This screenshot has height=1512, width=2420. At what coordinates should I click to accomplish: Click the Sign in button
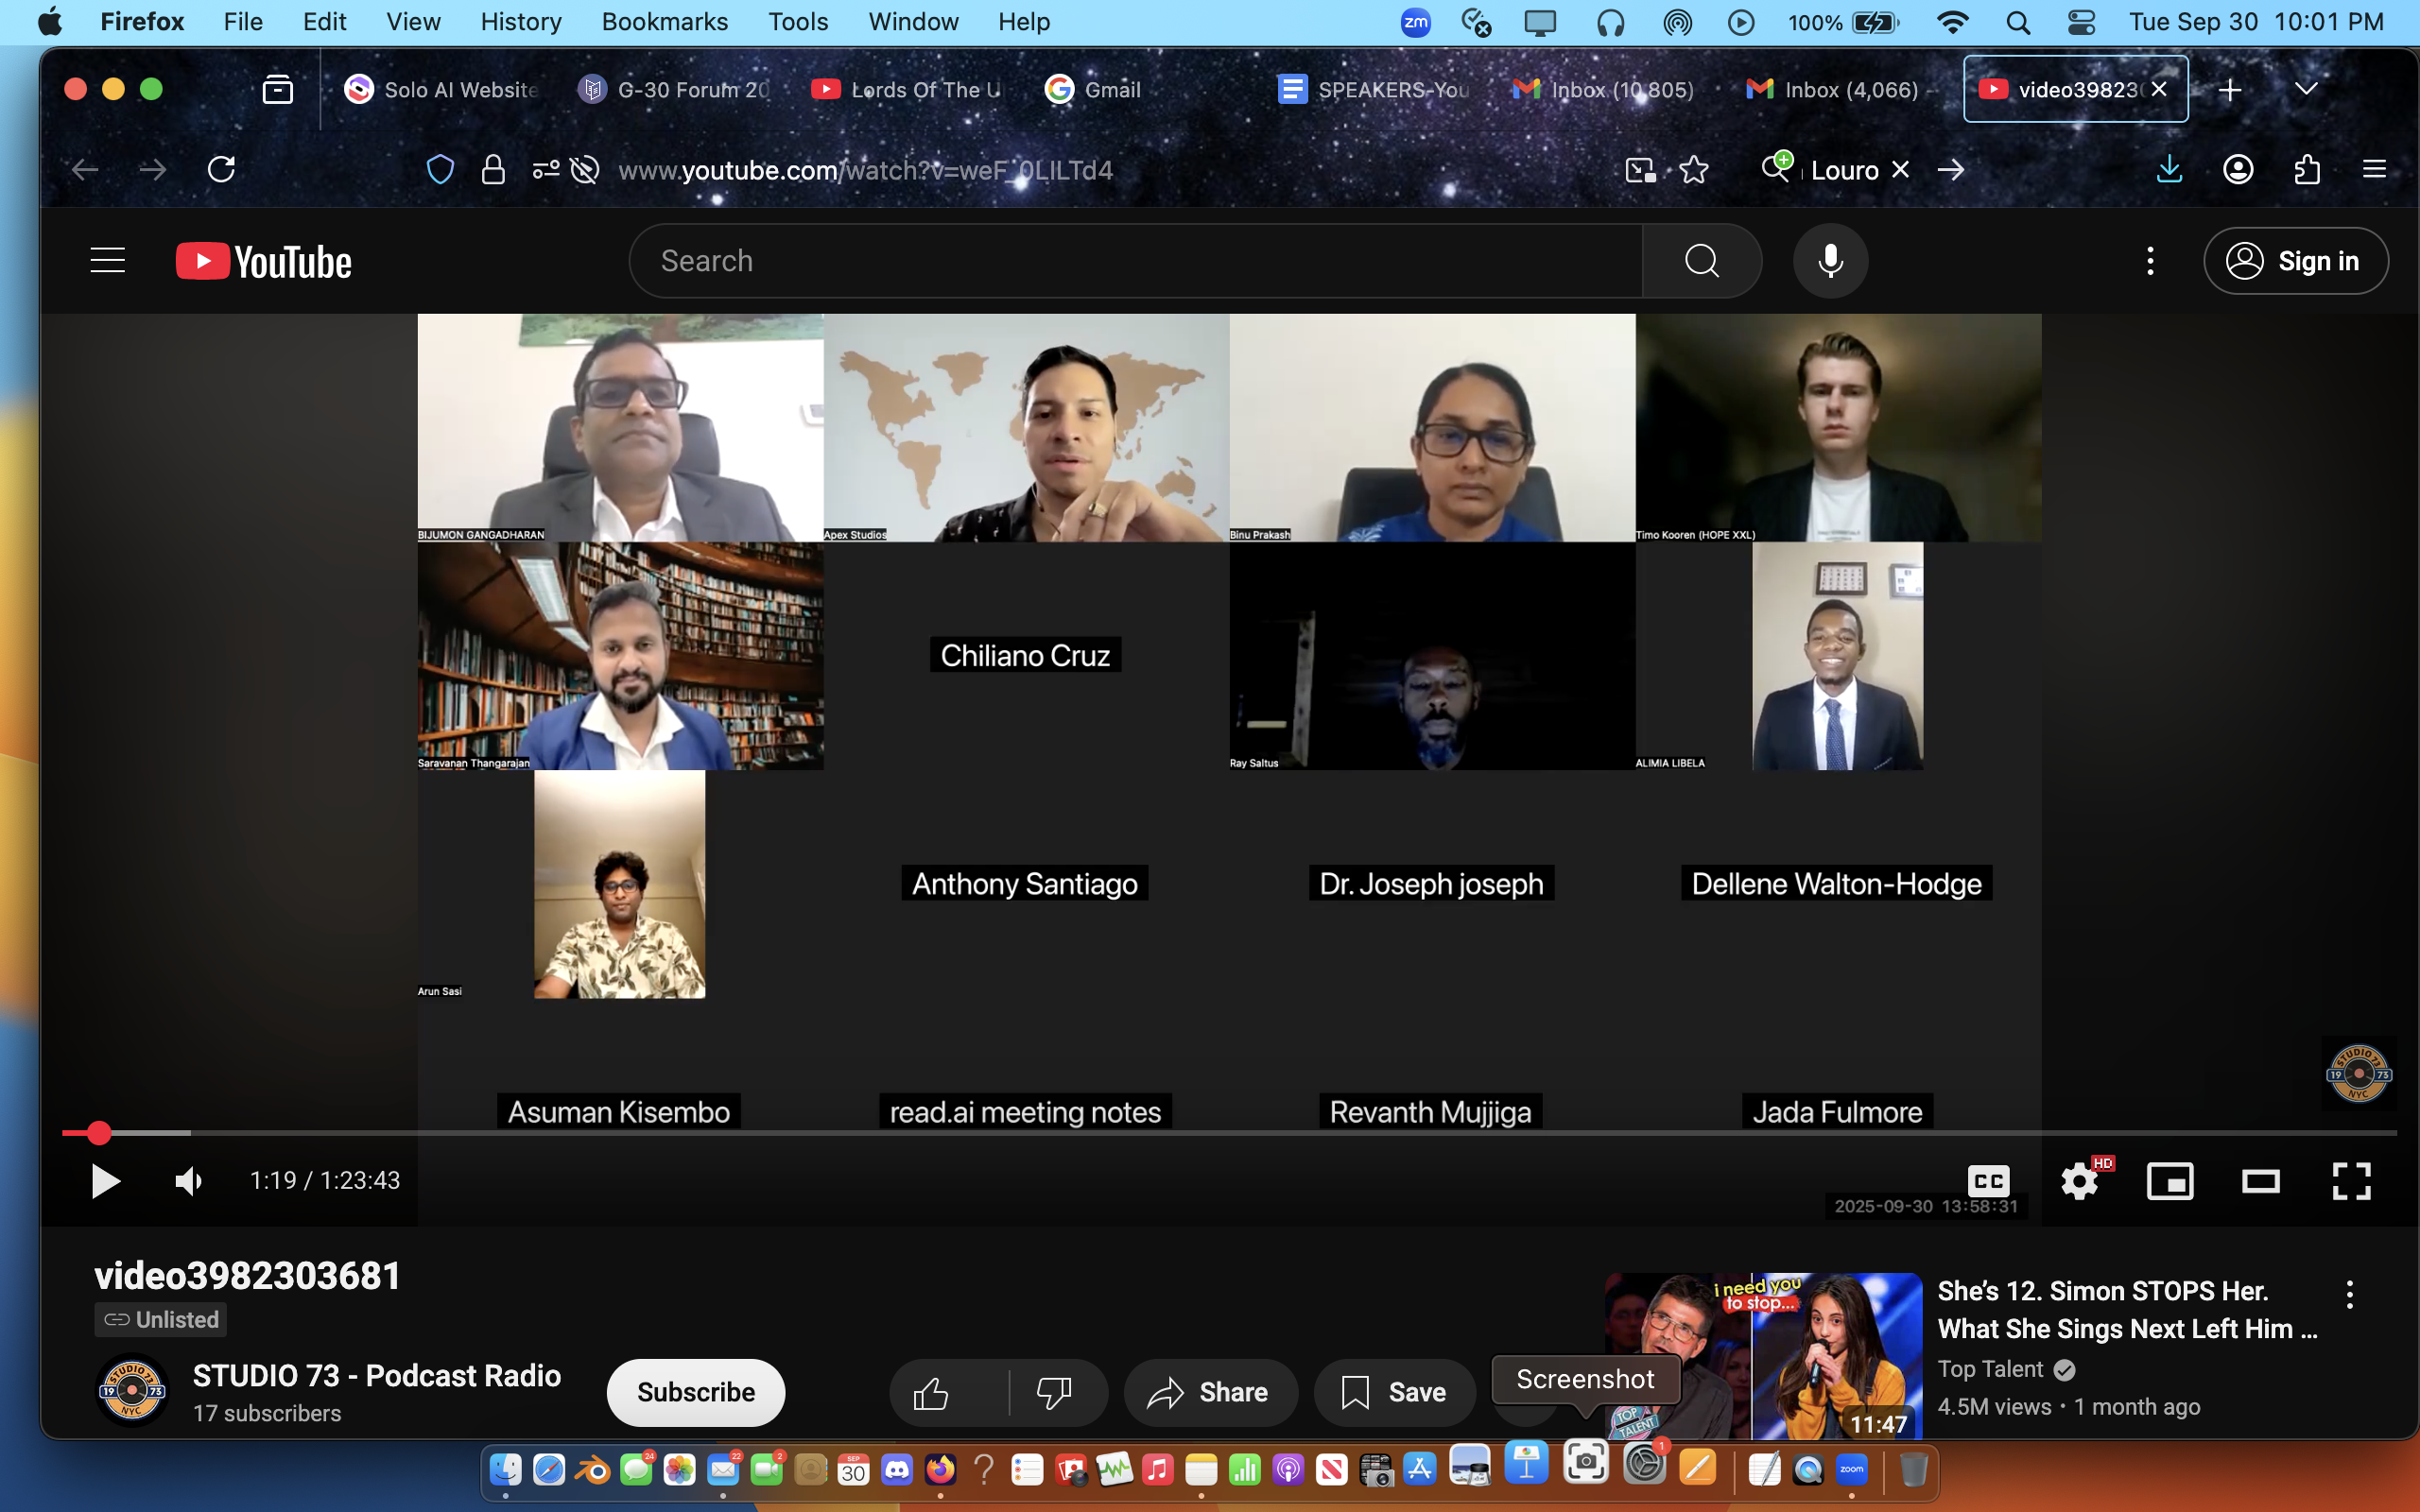pos(2295,261)
